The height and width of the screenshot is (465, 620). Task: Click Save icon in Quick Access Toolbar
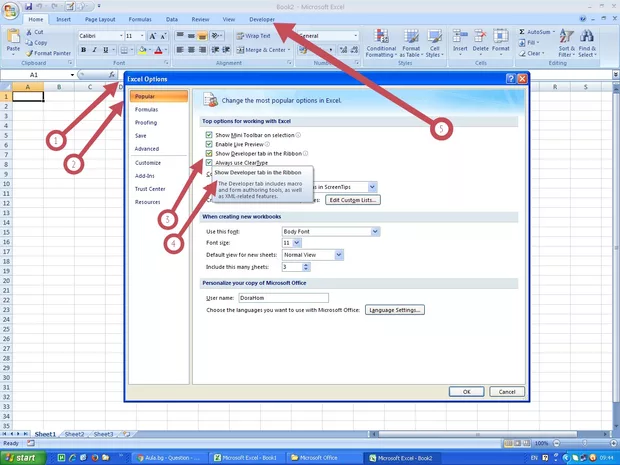coord(28,7)
